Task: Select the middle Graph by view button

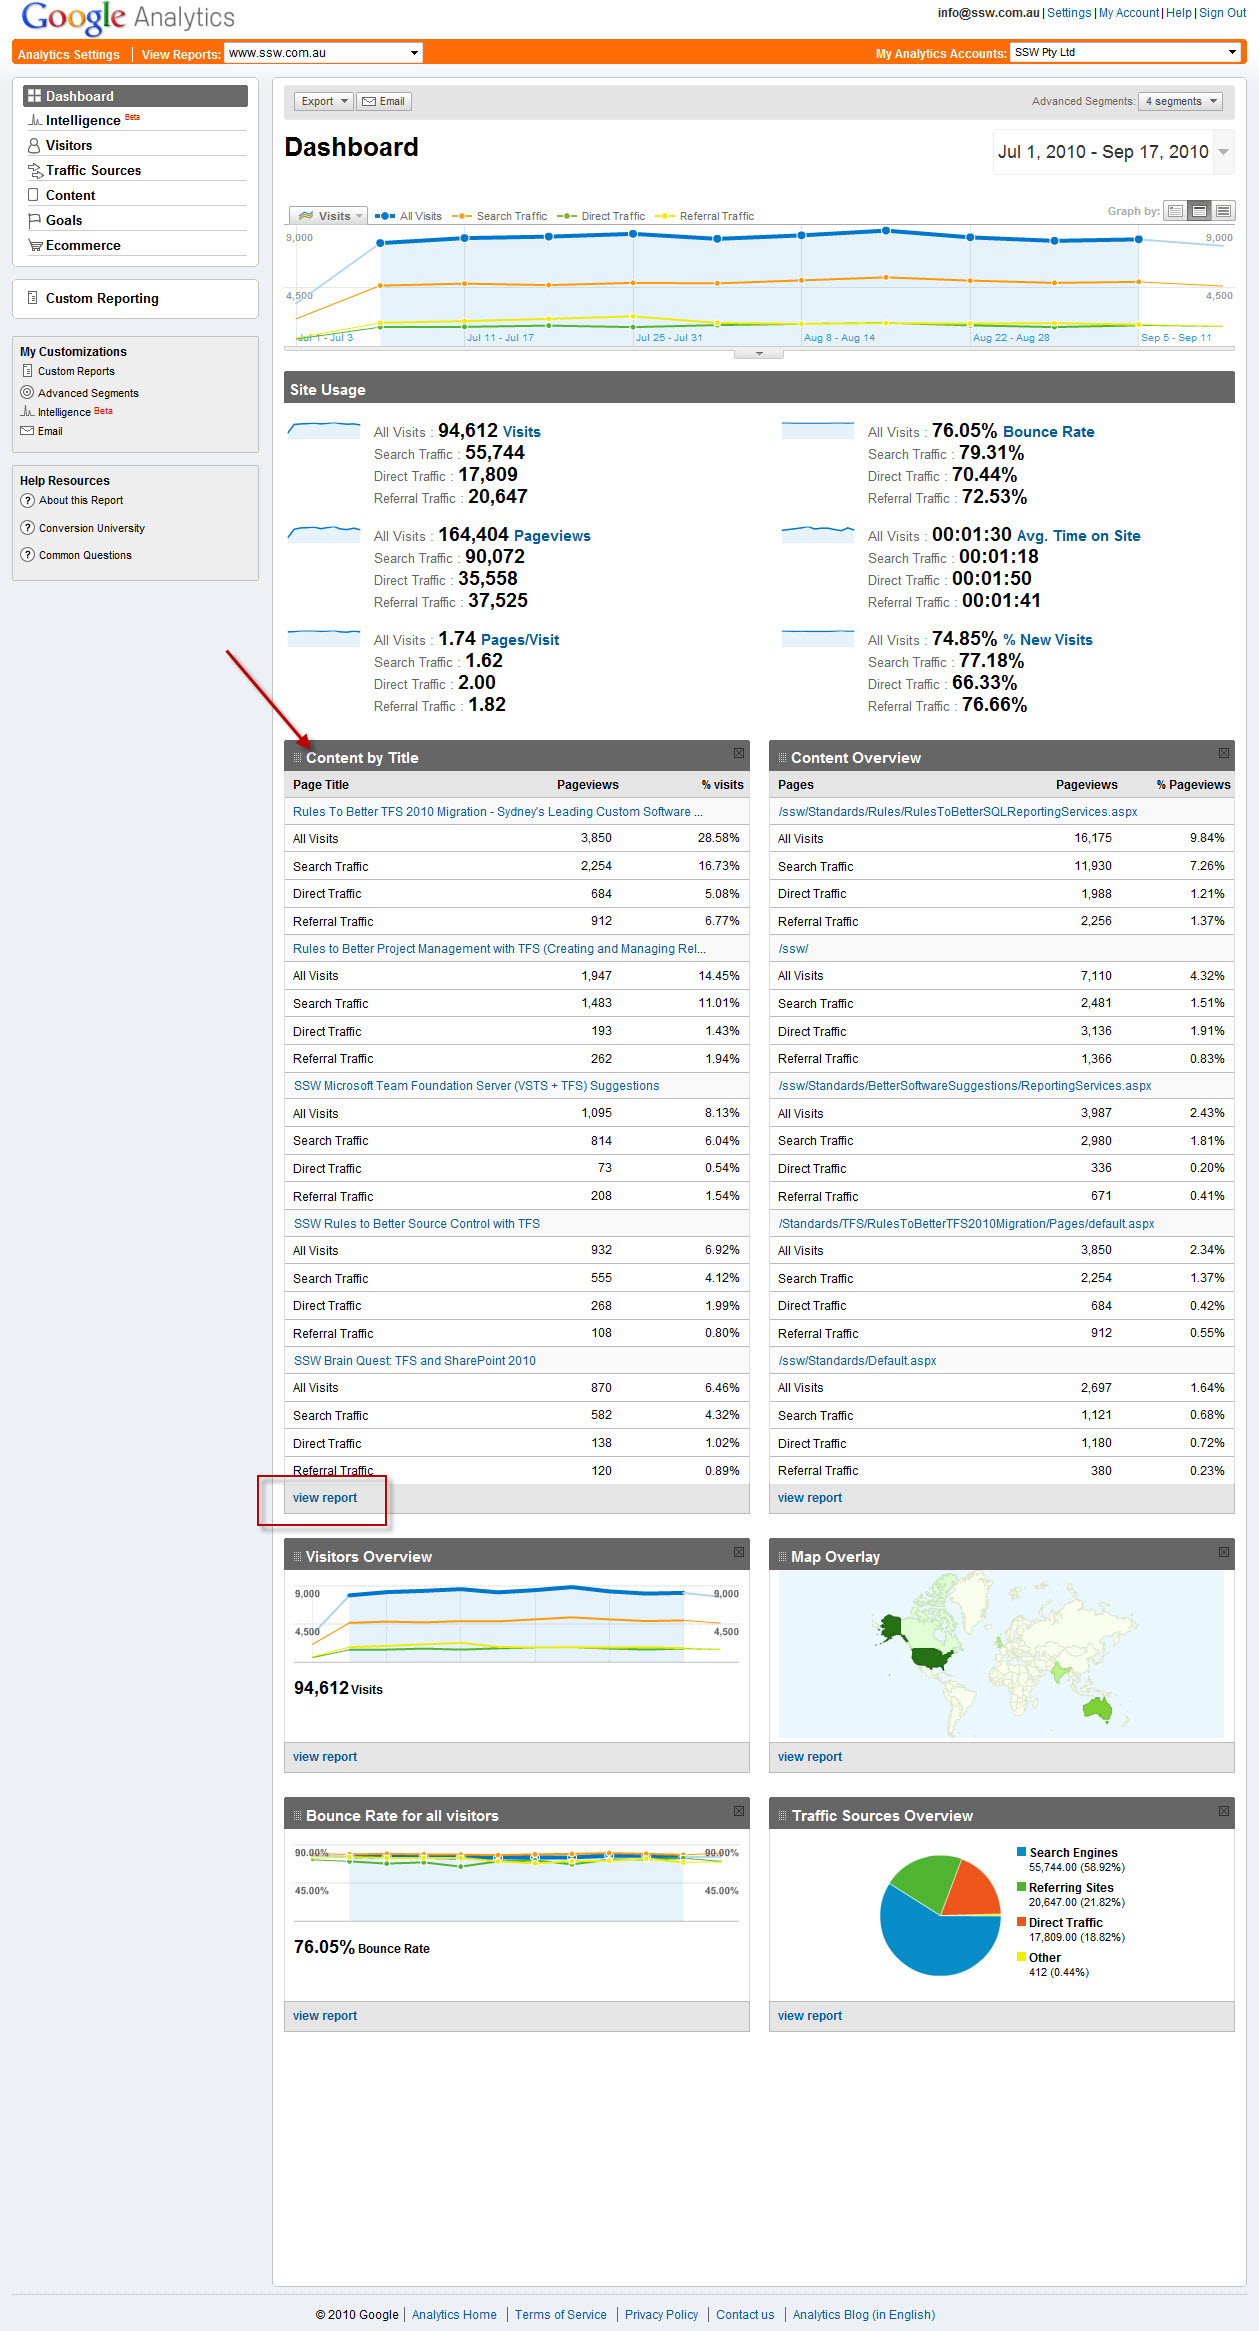Action: 1199,211
